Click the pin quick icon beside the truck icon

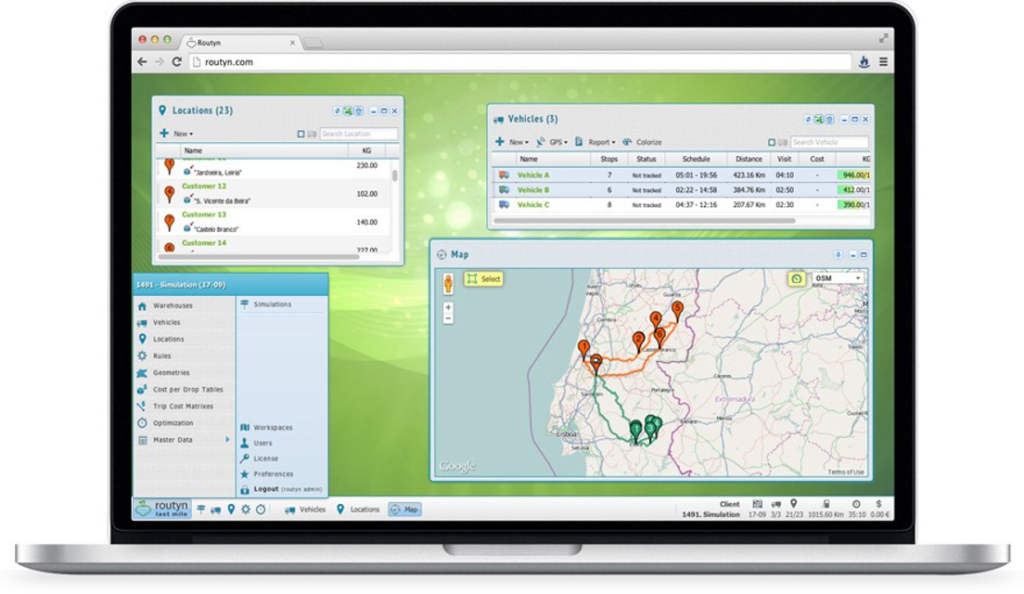click(231, 509)
